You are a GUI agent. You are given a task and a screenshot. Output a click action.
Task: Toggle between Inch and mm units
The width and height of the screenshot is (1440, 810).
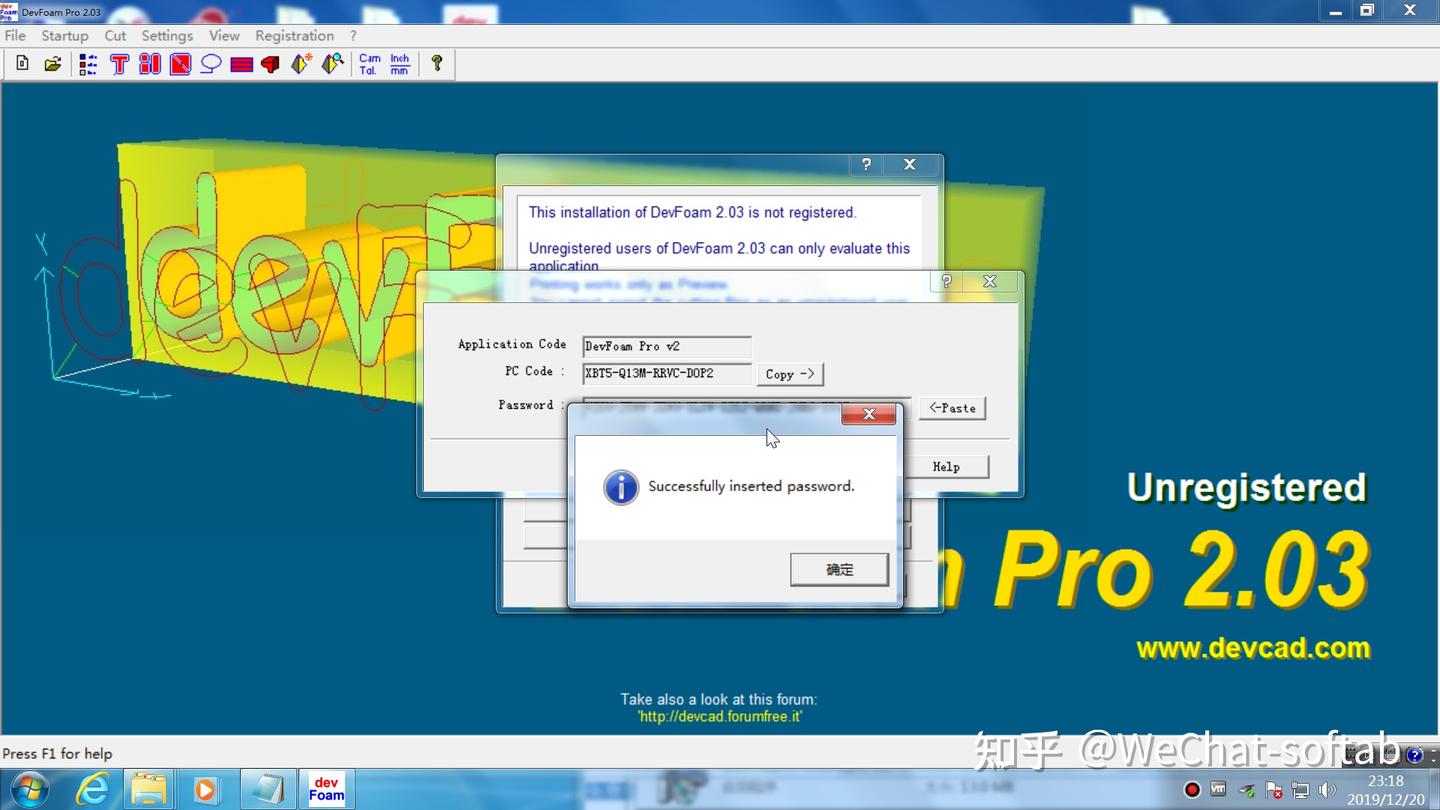(398, 62)
